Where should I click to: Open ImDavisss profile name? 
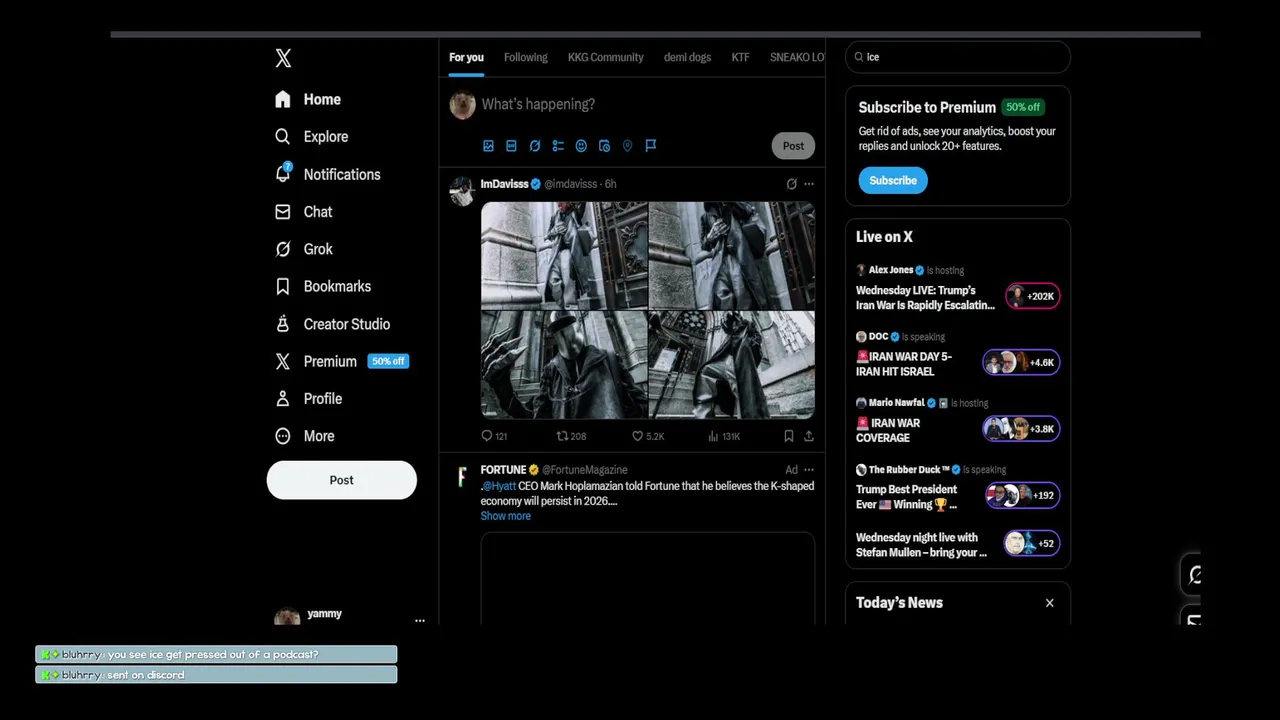point(504,184)
